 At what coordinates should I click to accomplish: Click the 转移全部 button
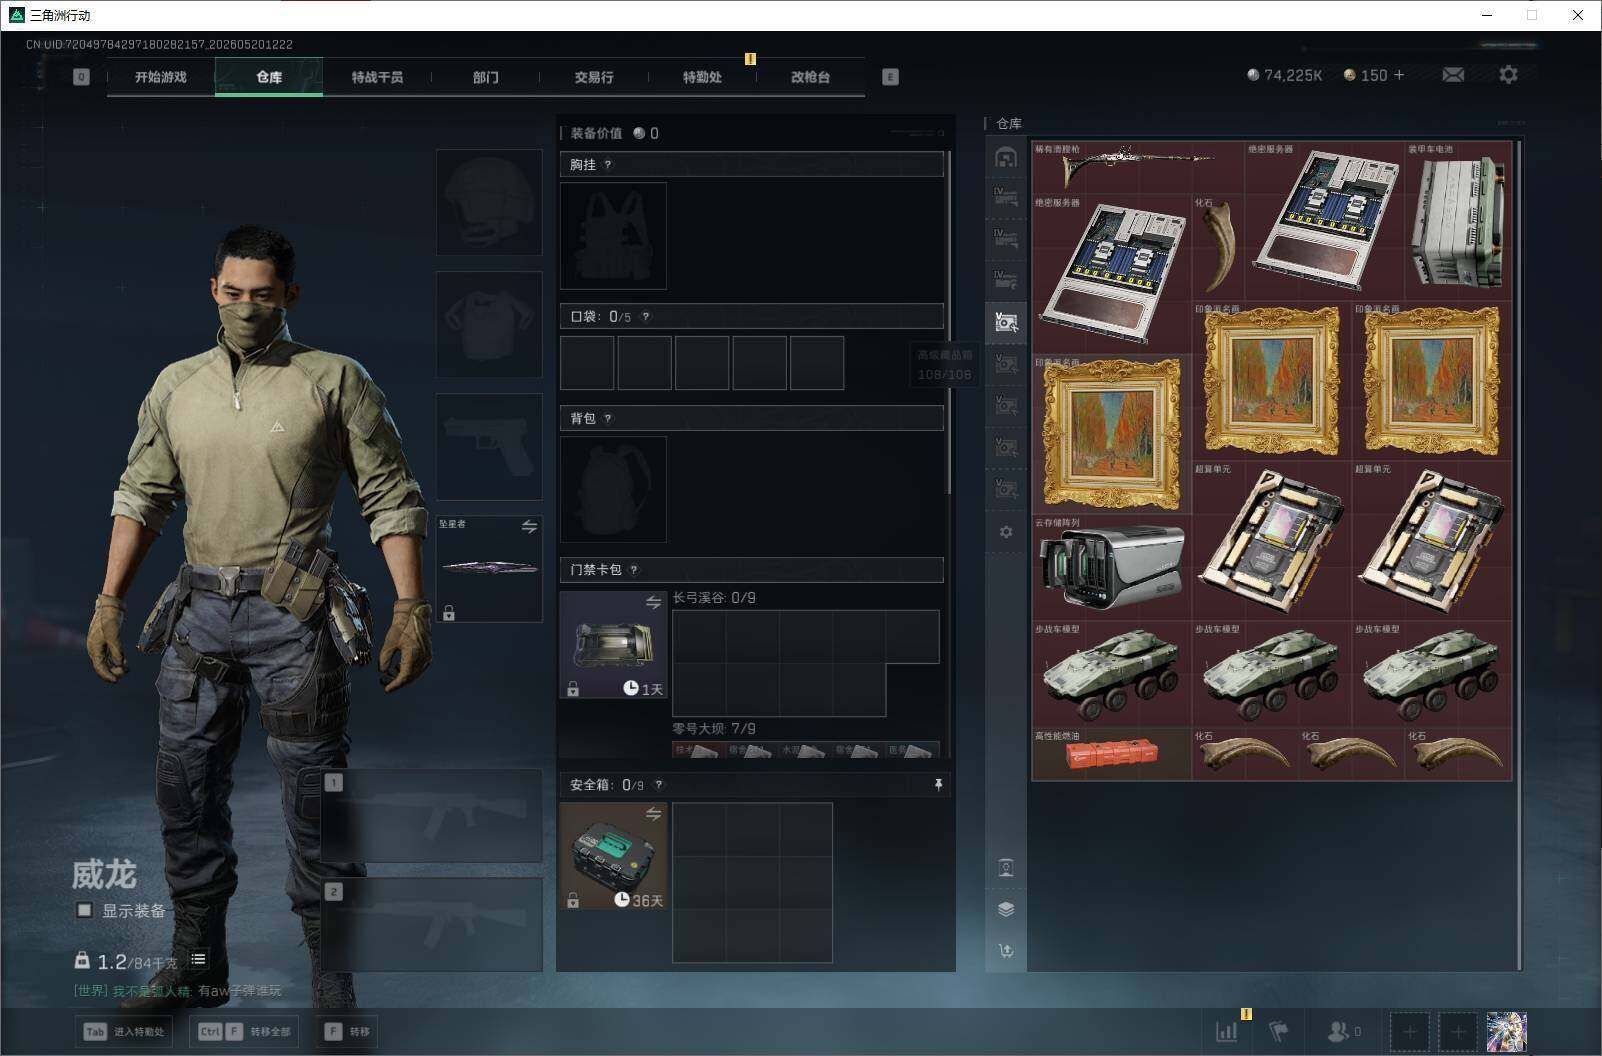(x=244, y=1031)
